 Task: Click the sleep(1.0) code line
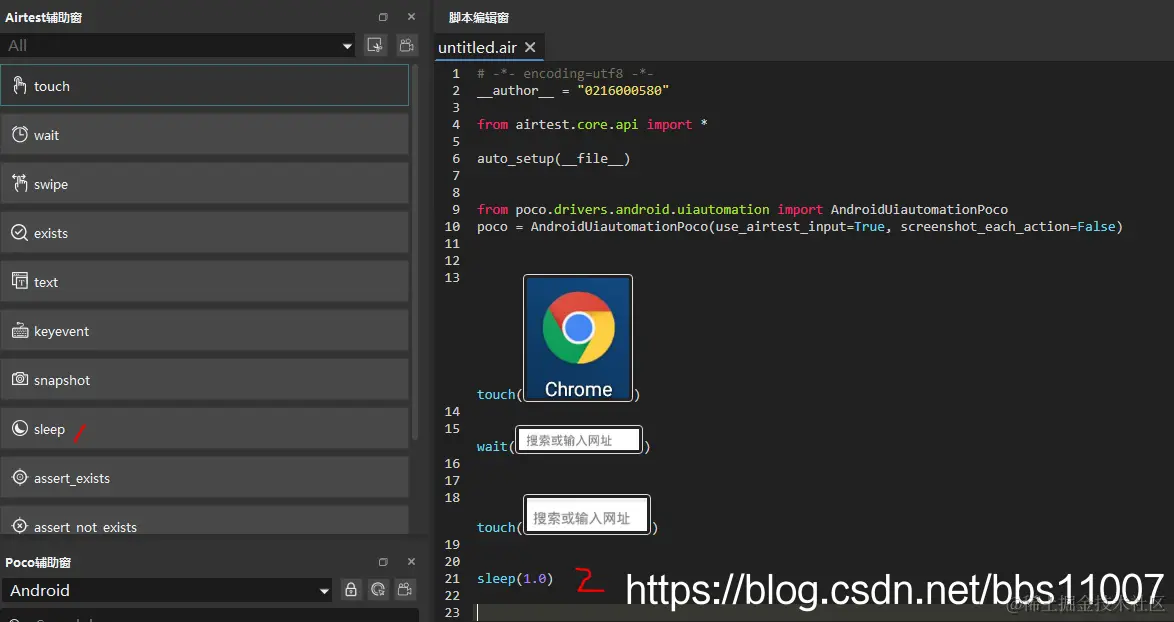(x=515, y=579)
